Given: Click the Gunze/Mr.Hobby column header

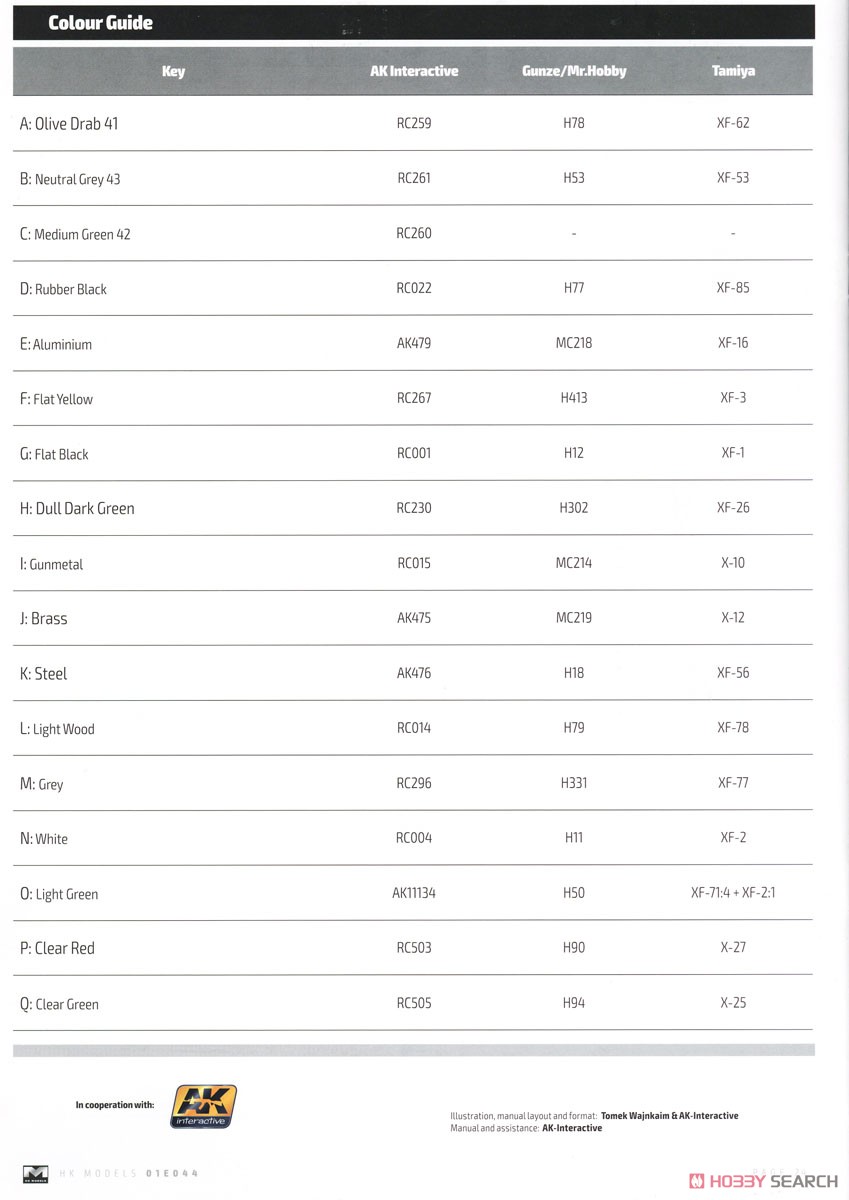Looking at the screenshot, I should coord(574,71).
